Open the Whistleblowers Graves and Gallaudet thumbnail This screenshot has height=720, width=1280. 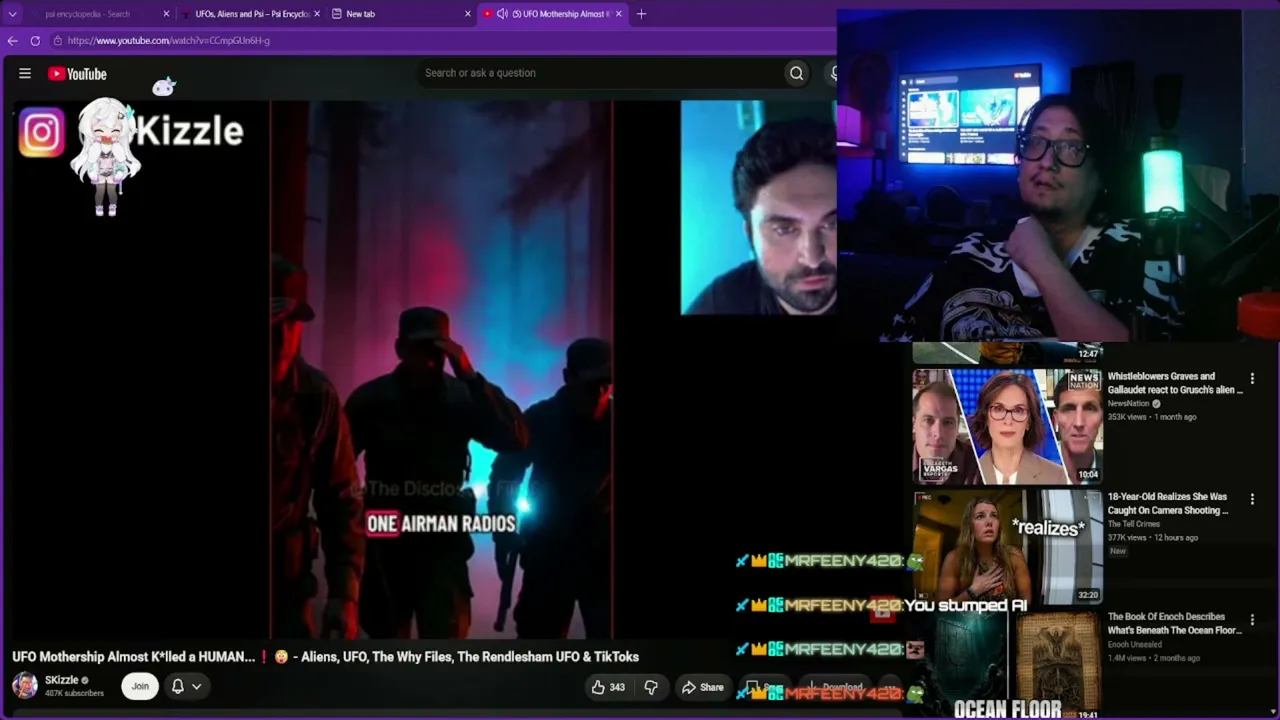click(x=1007, y=427)
